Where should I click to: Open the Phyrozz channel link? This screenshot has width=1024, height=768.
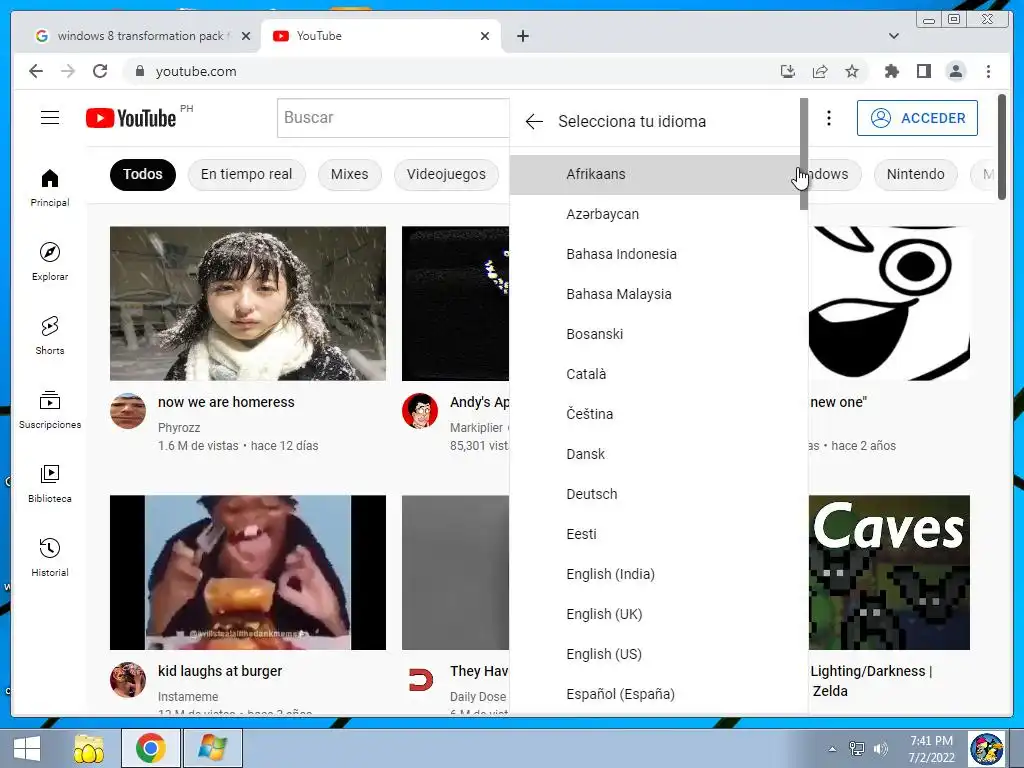click(179, 428)
